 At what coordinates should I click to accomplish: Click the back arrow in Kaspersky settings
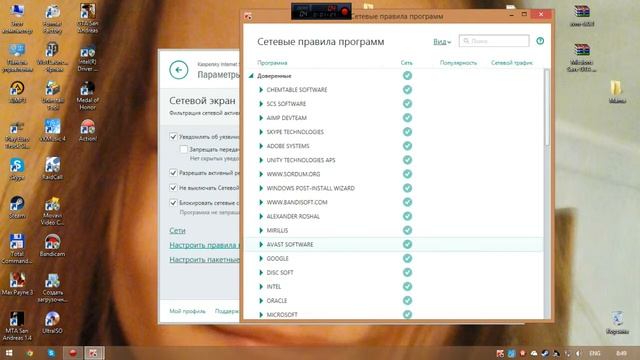(x=179, y=70)
